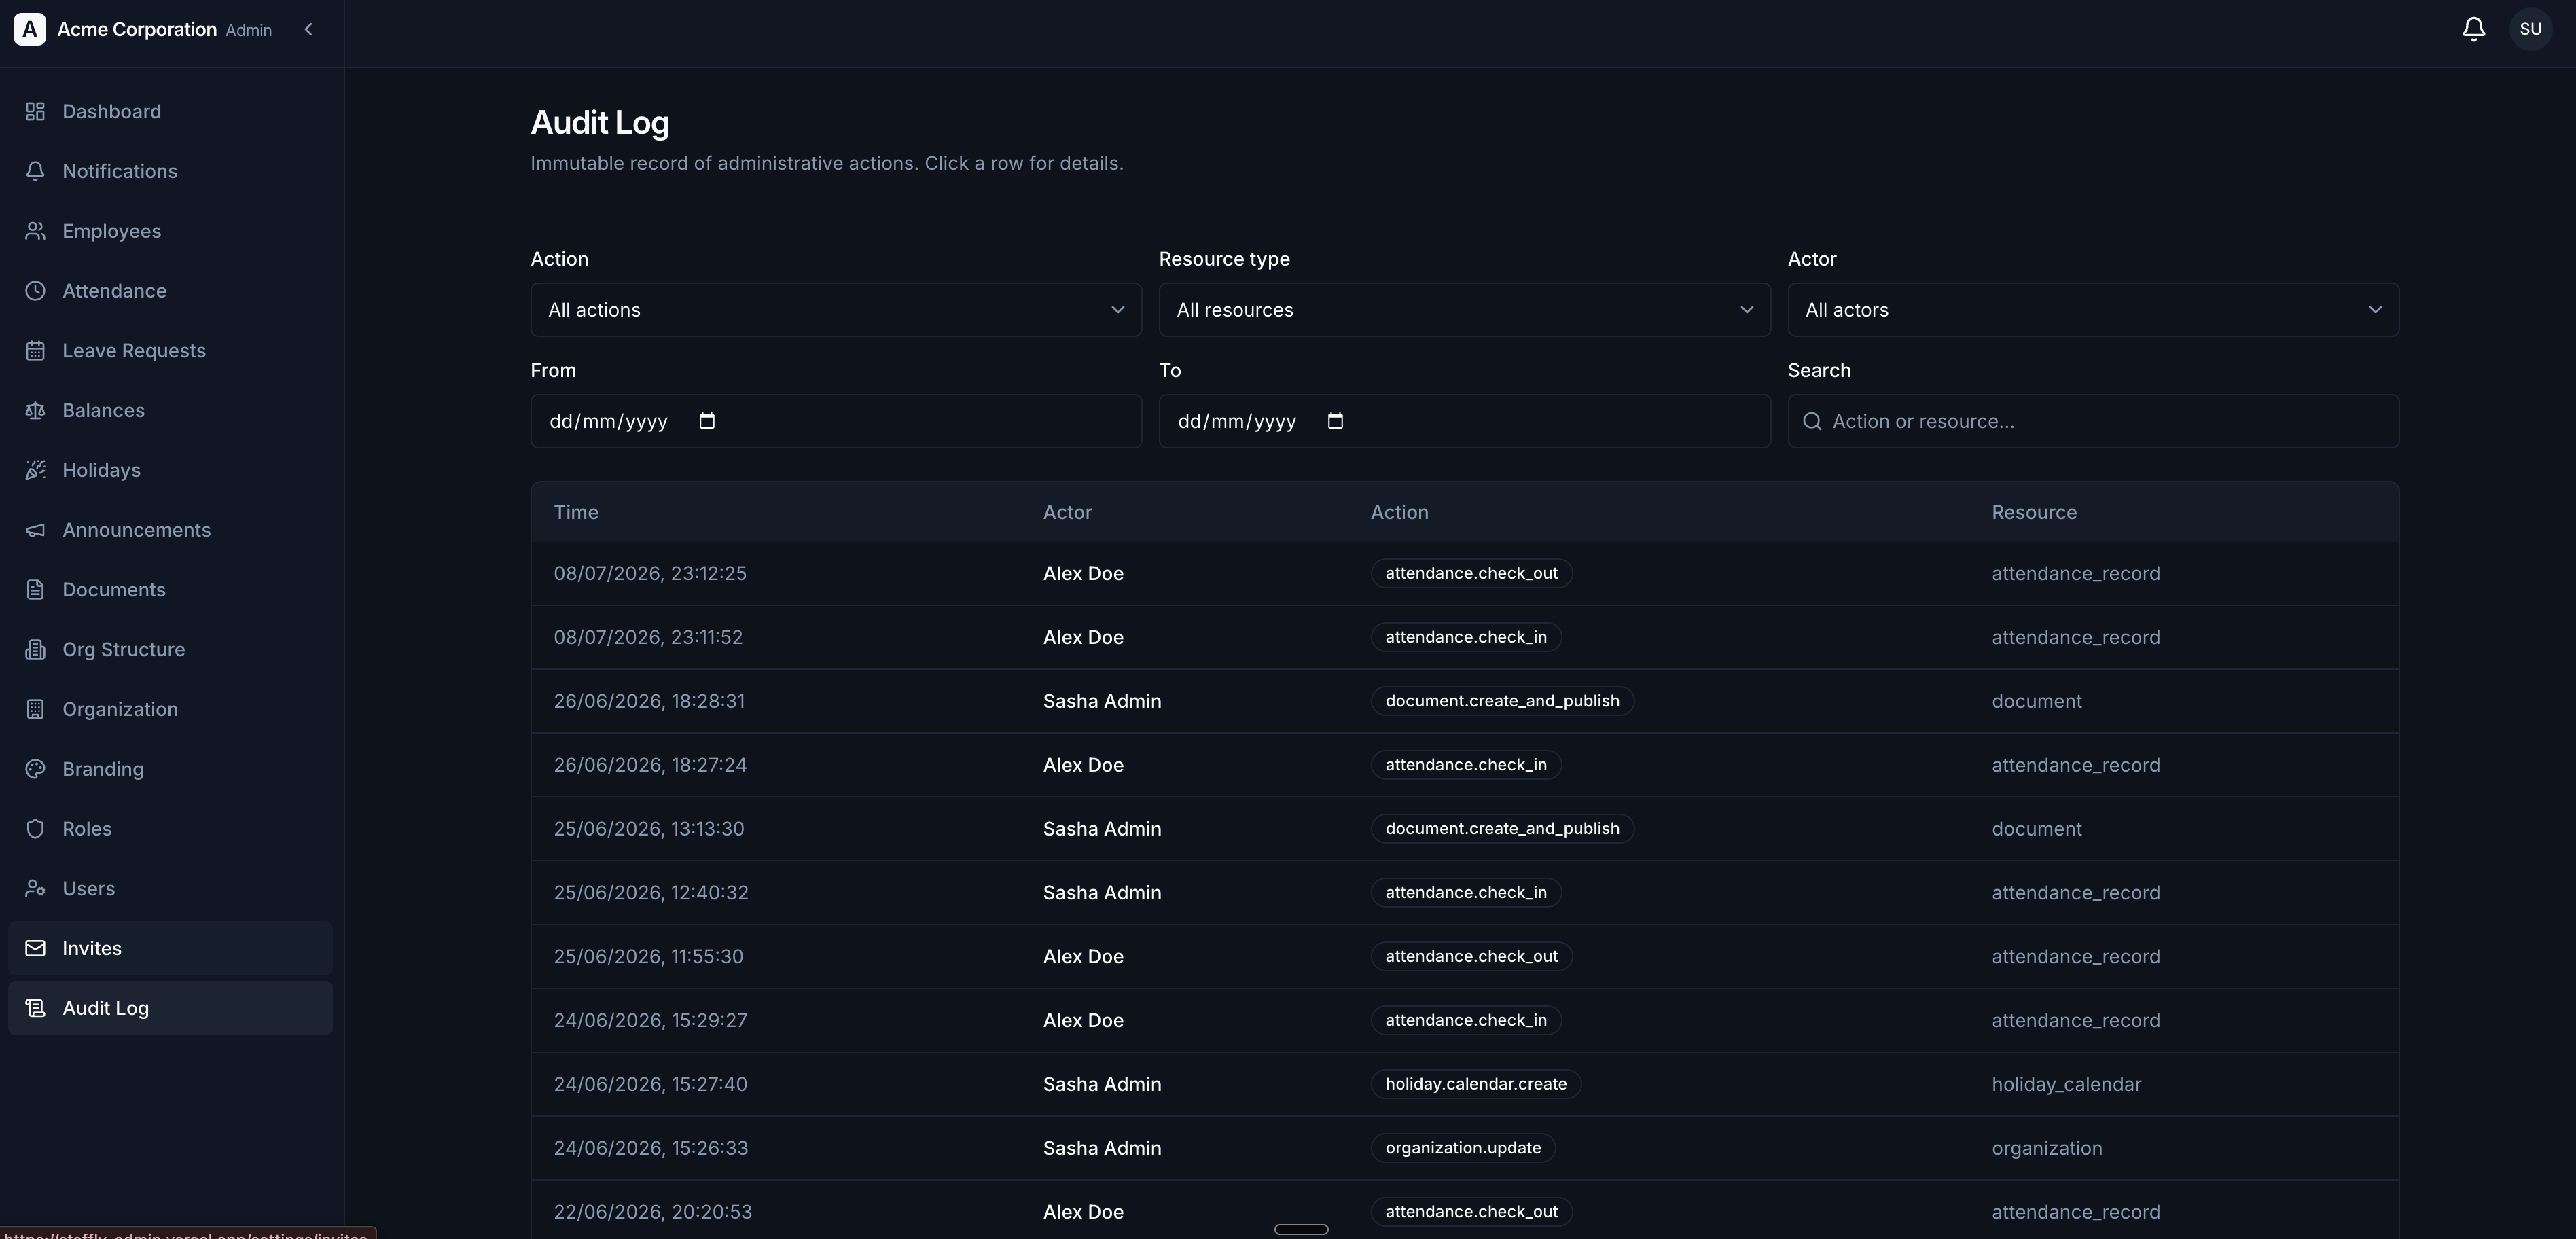Click the Documents file icon
The height and width of the screenshot is (1239, 2576).
pos(35,590)
